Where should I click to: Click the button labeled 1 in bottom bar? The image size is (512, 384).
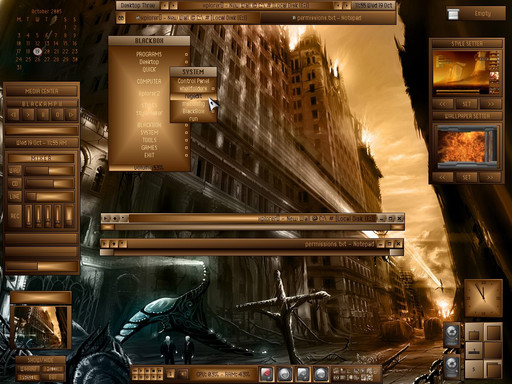tap(170, 374)
